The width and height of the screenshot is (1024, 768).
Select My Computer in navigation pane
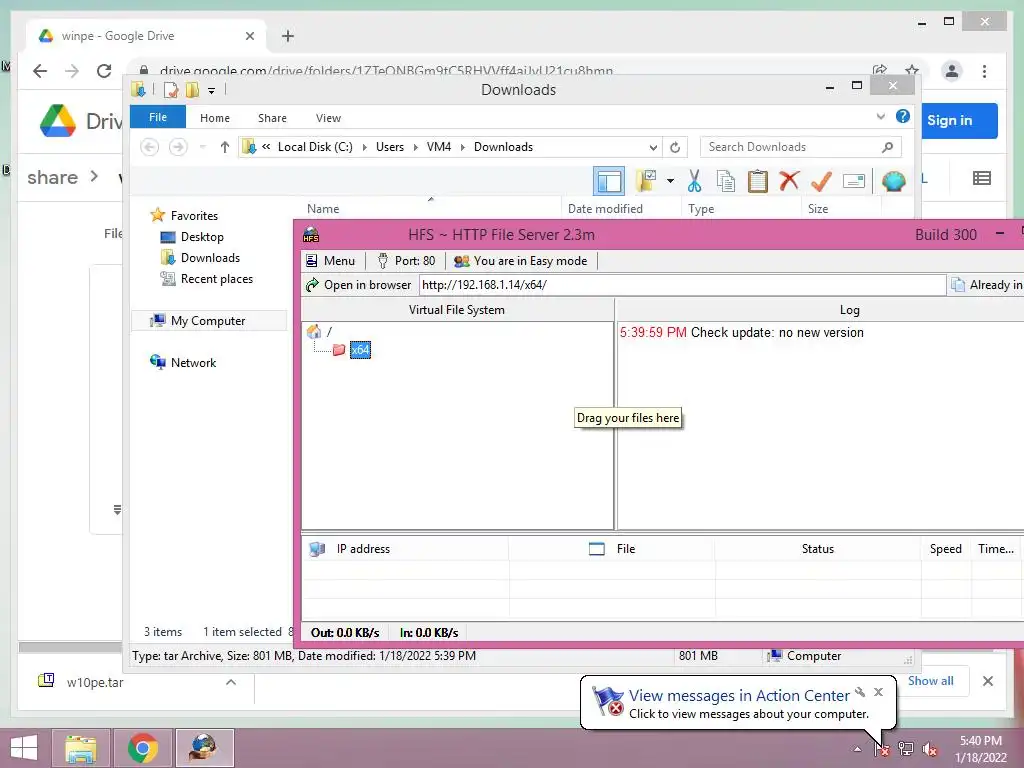(208, 321)
